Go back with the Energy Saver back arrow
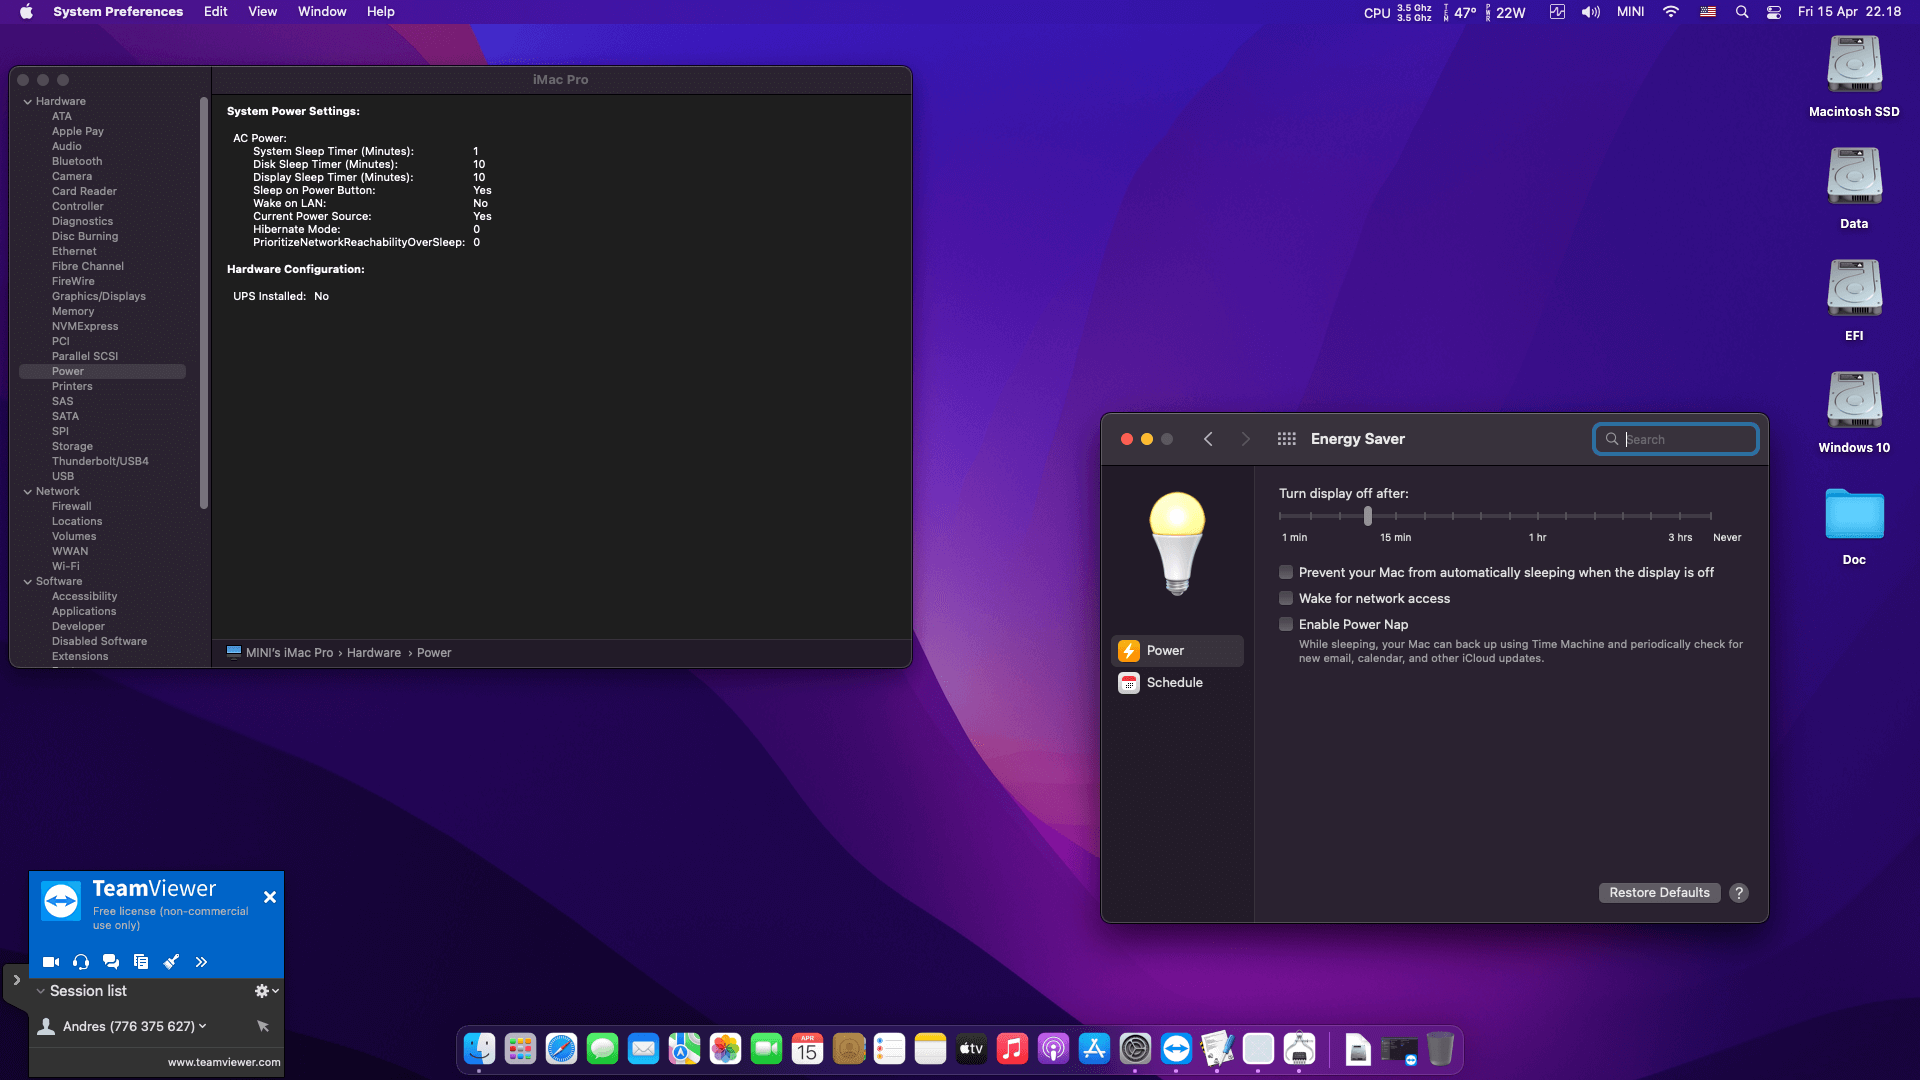 (1208, 439)
